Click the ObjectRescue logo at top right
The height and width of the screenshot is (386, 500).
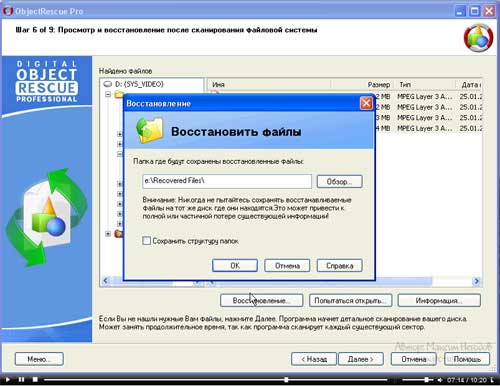[478, 38]
